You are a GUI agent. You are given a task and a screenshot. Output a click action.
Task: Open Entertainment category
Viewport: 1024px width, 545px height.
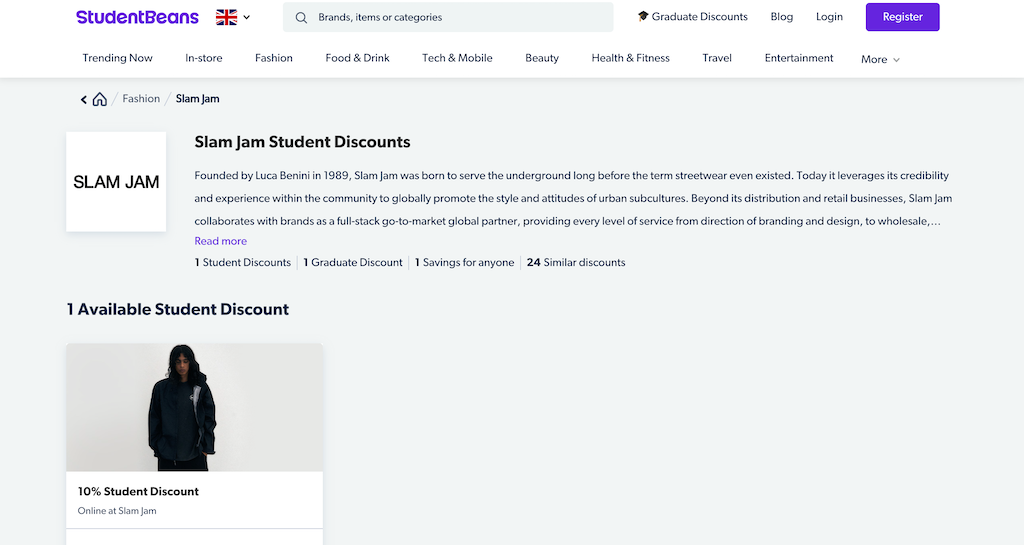click(799, 58)
